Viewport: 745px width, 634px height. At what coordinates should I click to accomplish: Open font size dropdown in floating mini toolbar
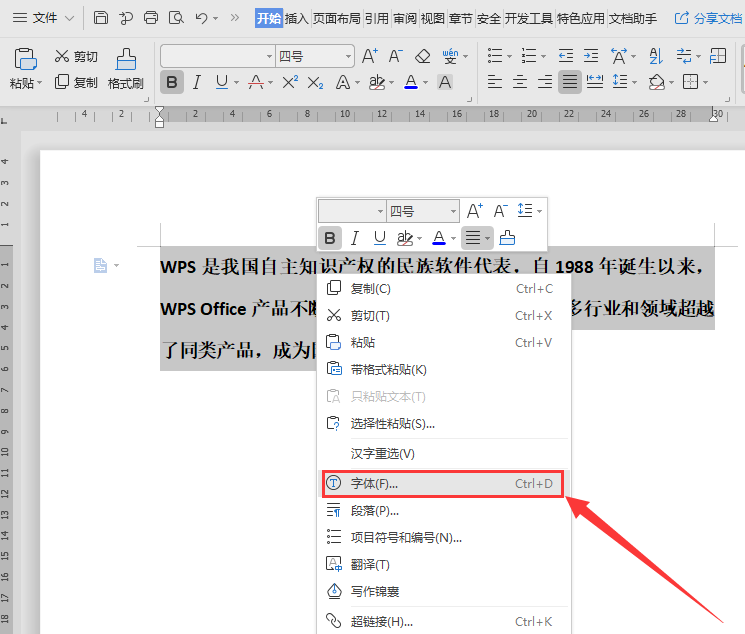point(453,211)
